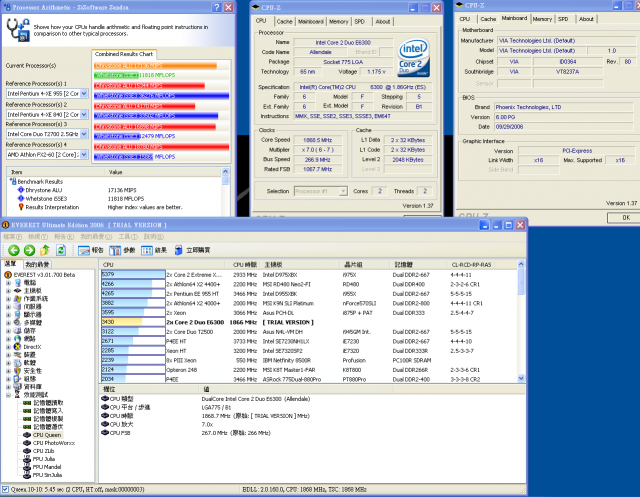640x497 pixels.
Task: Select the 主機板 motherboard node icon in tree
Action: coord(18,291)
